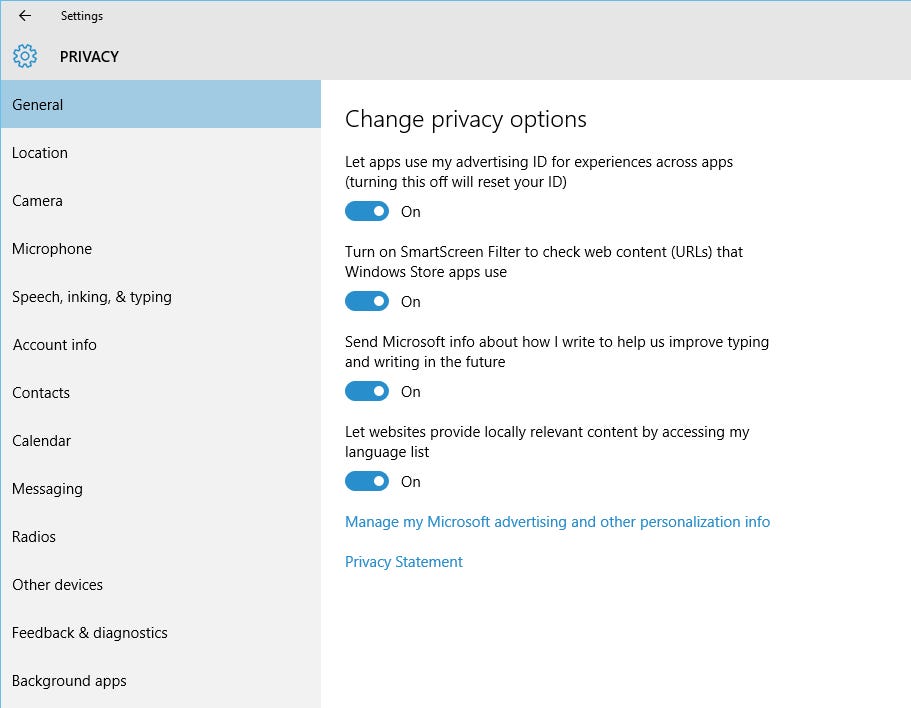
Task: Turn off typing info sent to Microsoft
Action: [367, 391]
